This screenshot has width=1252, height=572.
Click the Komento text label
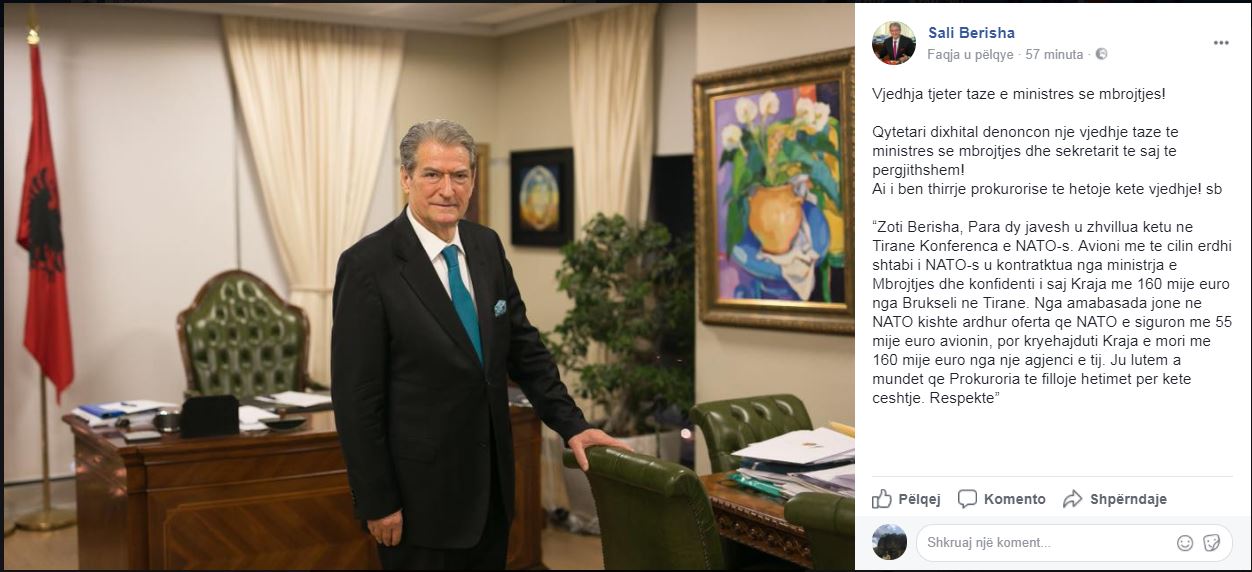pyautogui.click(x=1014, y=499)
